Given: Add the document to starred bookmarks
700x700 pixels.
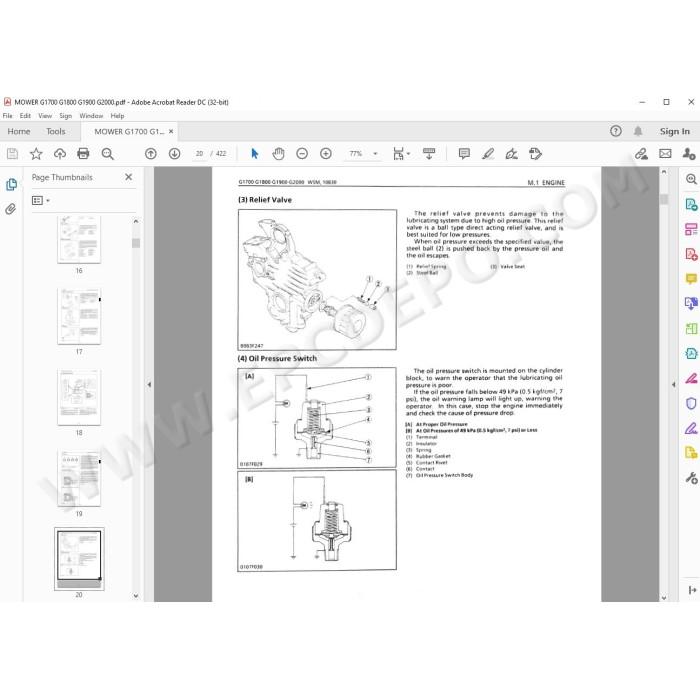Looking at the screenshot, I should pyautogui.click(x=36, y=154).
